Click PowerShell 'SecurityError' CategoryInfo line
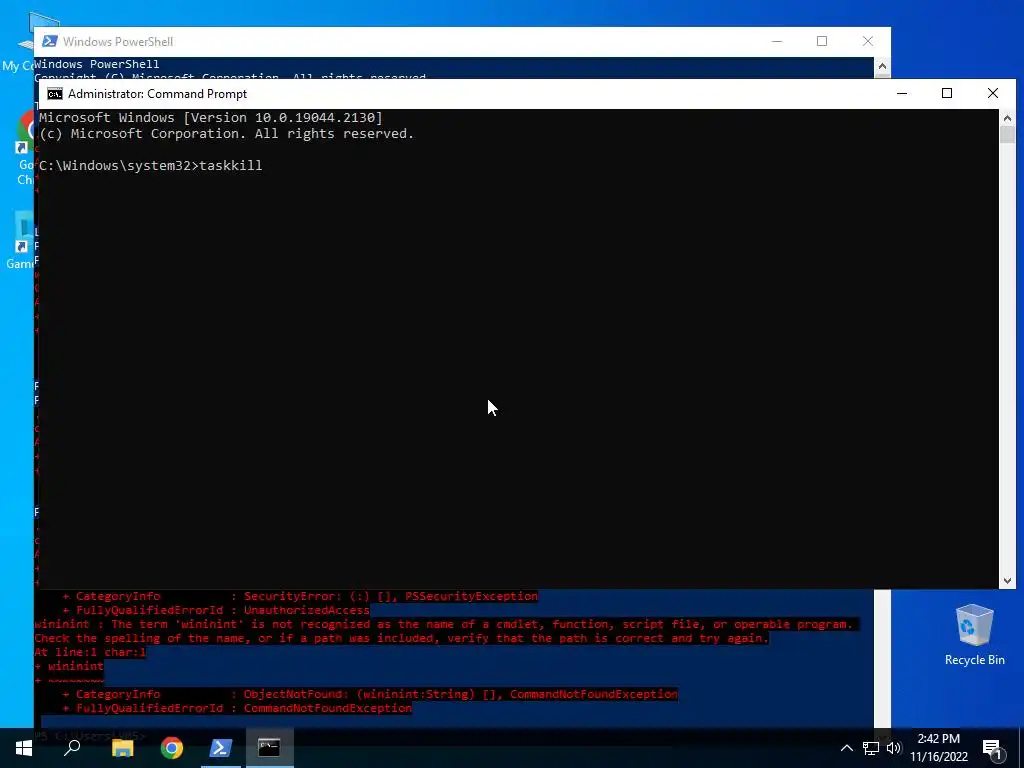 (x=300, y=596)
